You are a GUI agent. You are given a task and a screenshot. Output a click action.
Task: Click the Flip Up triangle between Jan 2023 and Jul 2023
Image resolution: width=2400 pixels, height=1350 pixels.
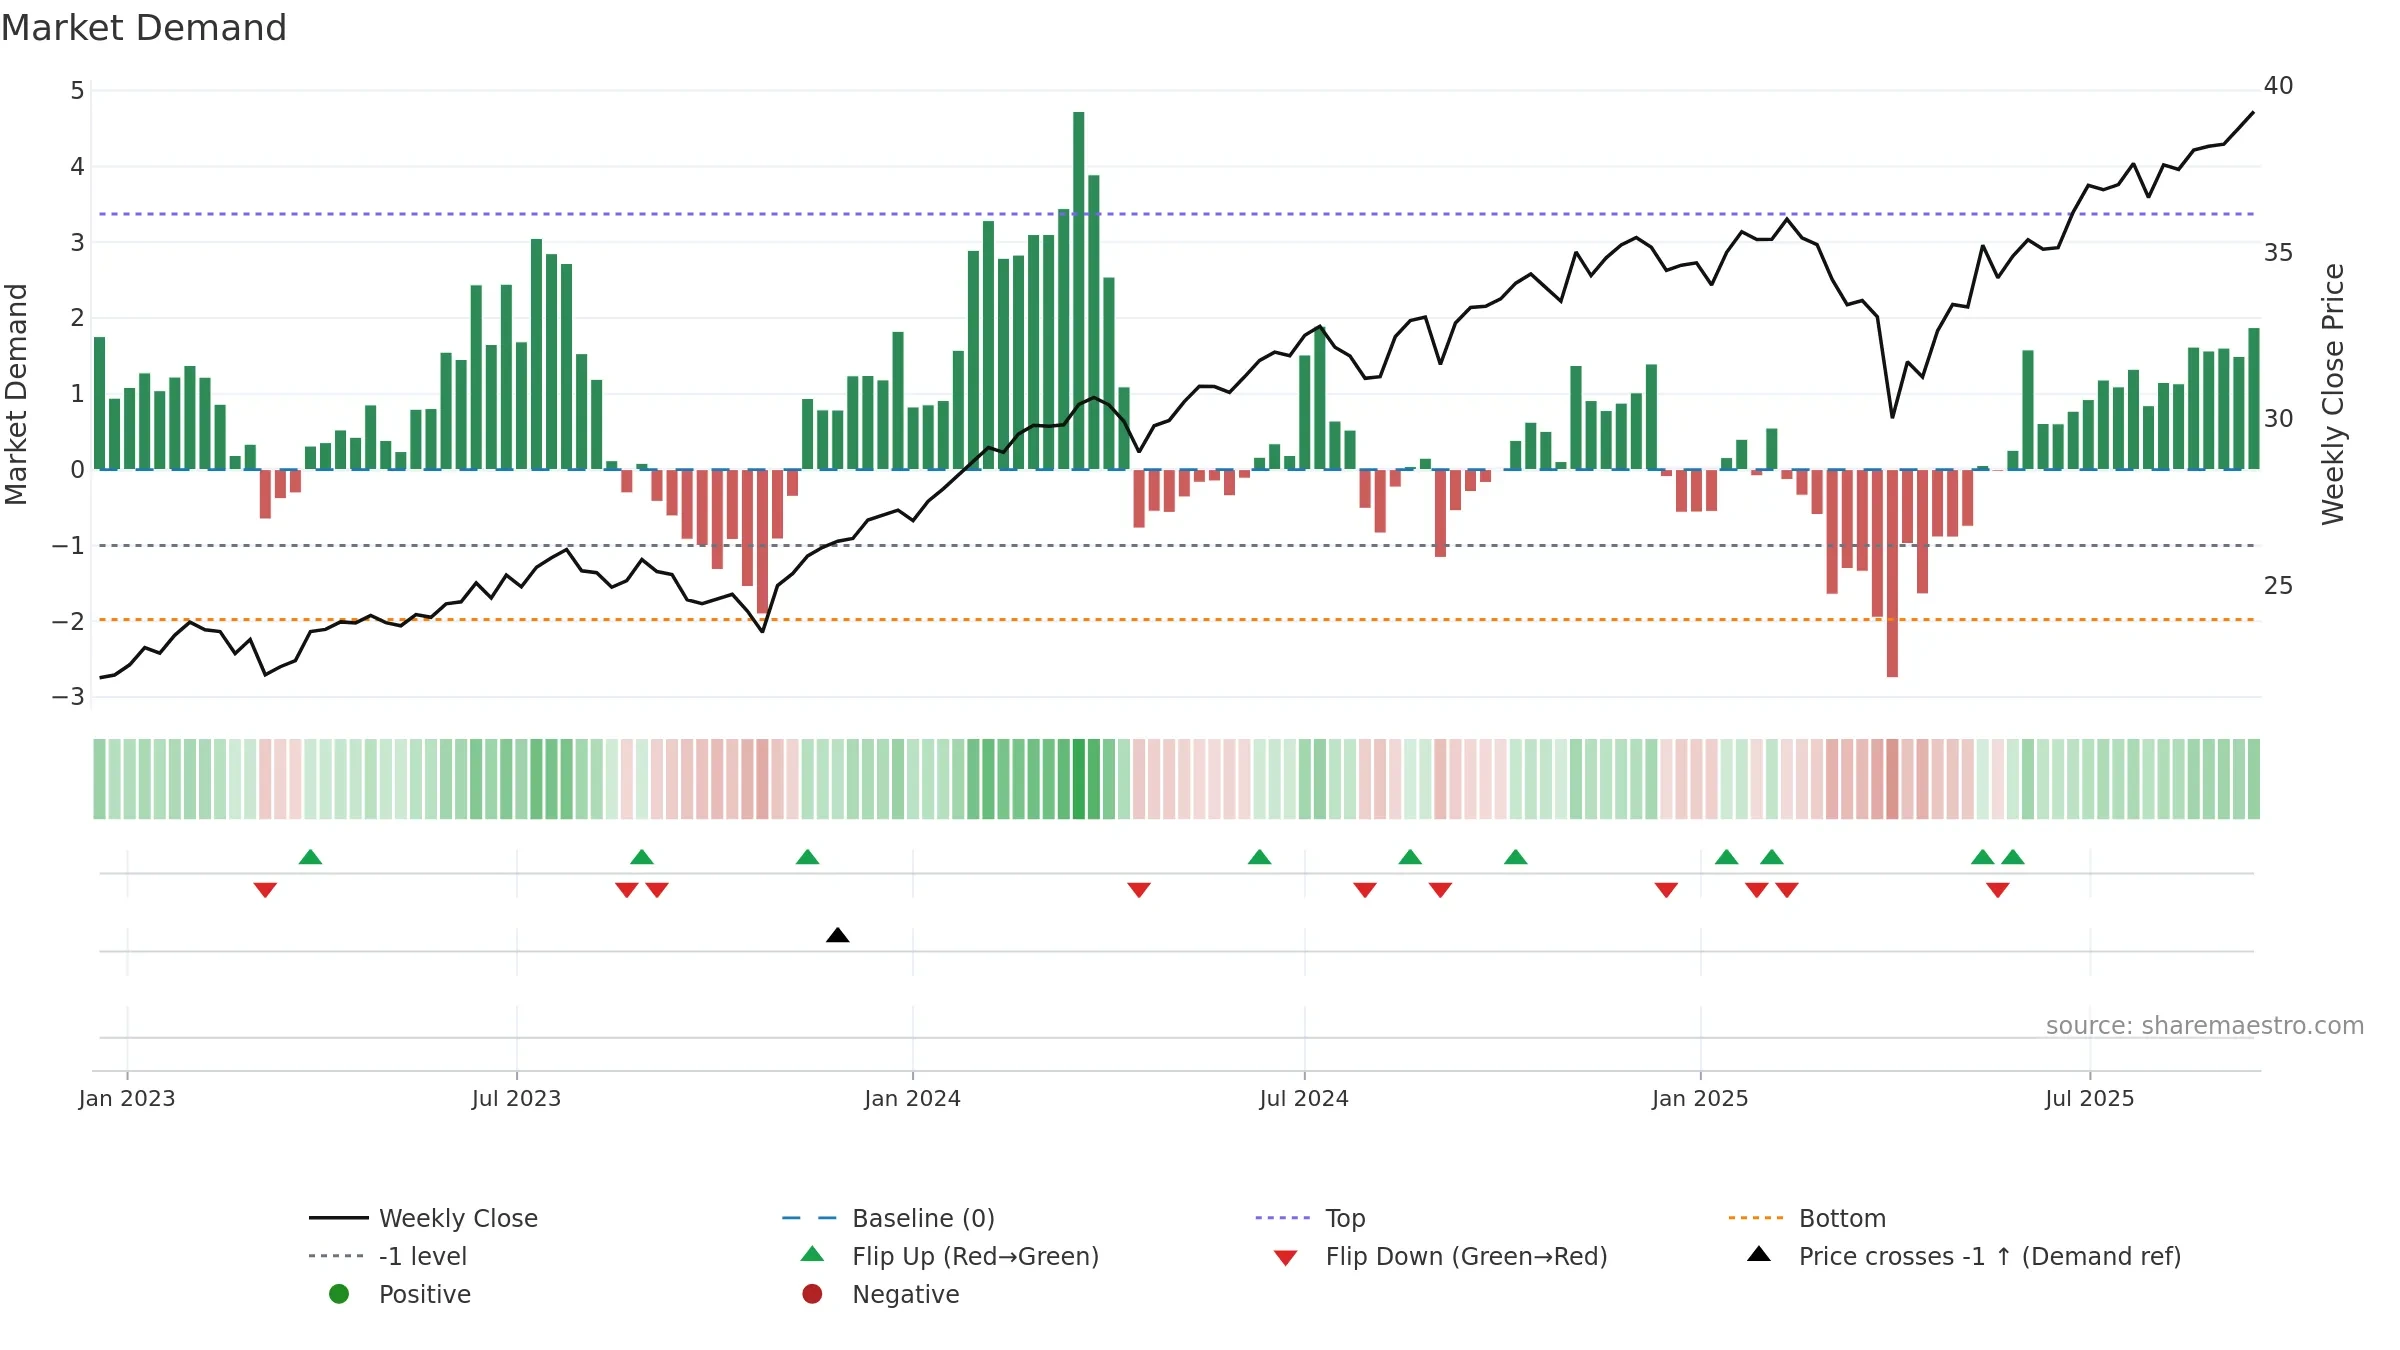[x=310, y=857]
